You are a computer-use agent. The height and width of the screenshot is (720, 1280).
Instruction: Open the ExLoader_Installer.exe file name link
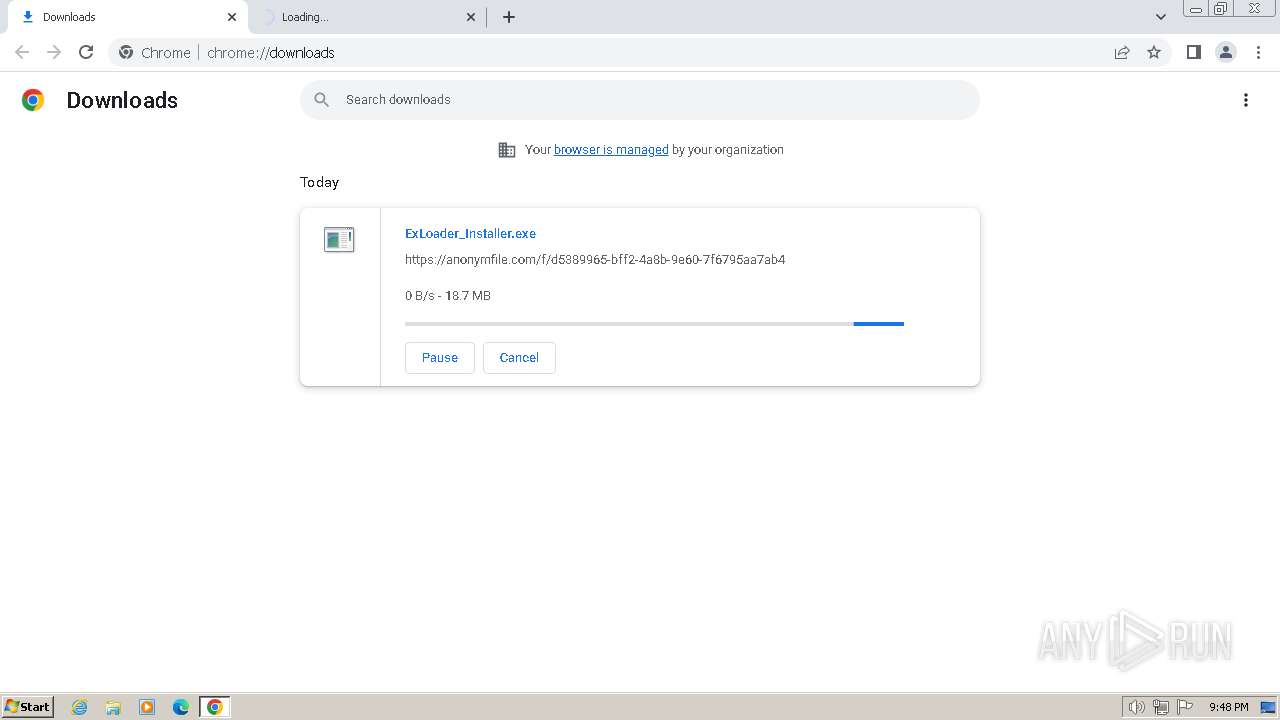pyautogui.click(x=470, y=233)
